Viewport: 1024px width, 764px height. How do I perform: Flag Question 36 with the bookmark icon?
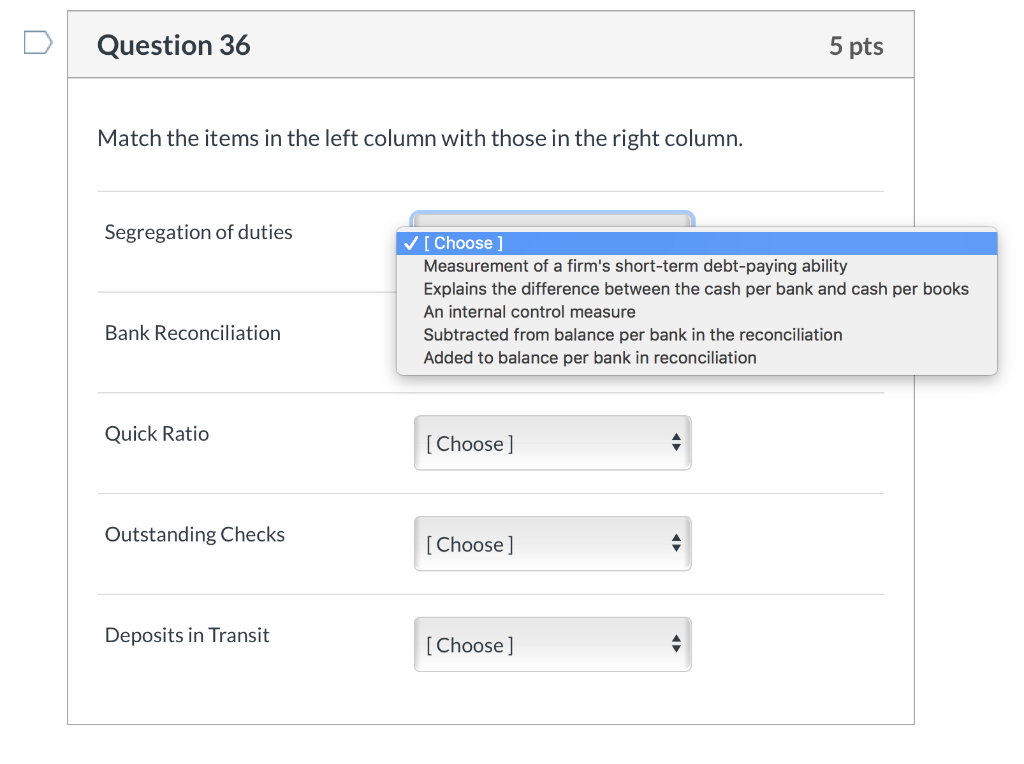pyautogui.click(x=37, y=43)
